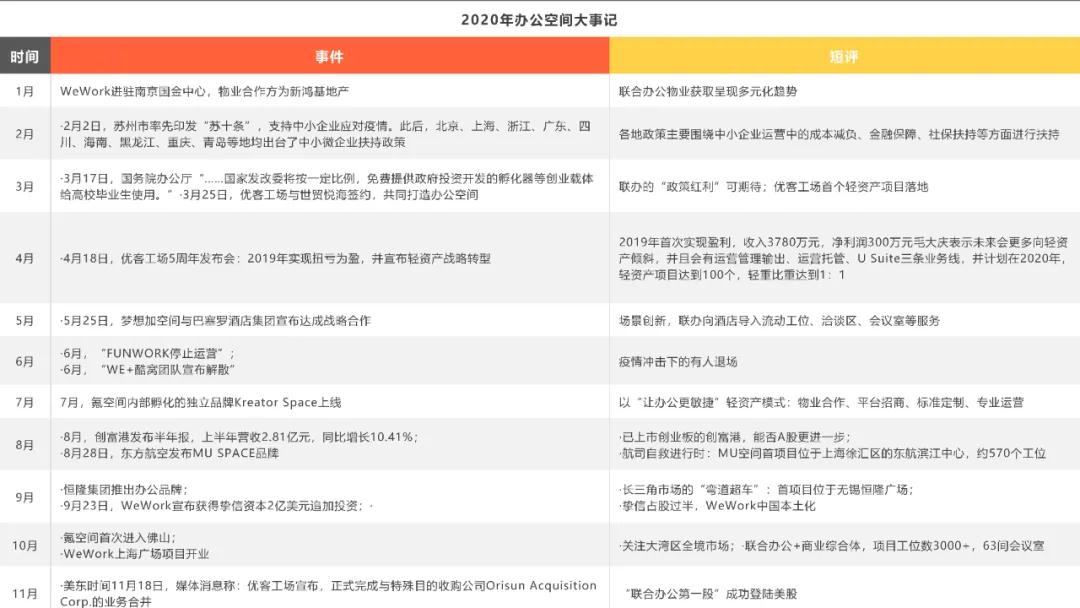Click the 梦想加空间与巴塞罗酒店集团 event cell
Viewport: 1080px width, 608px height.
(x=215, y=321)
